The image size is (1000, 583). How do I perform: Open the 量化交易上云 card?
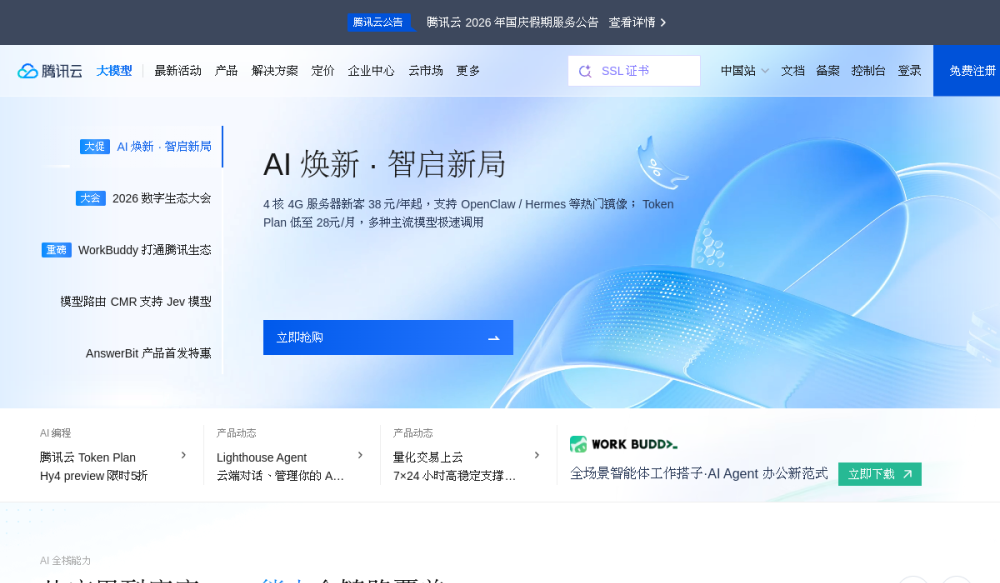click(466, 455)
